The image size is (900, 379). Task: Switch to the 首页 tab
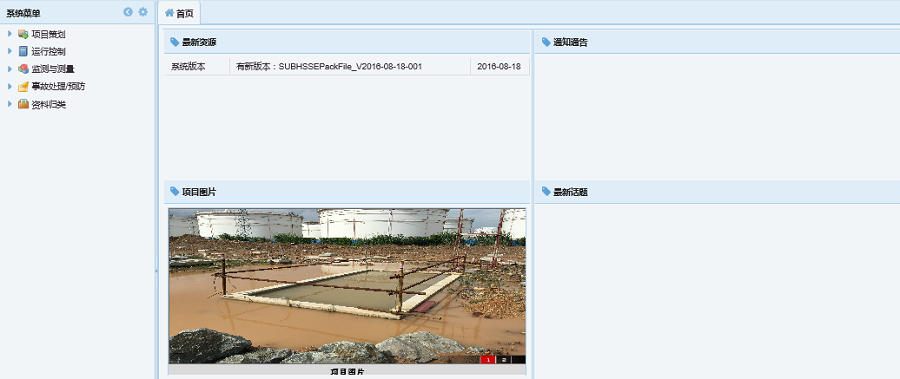tap(179, 13)
